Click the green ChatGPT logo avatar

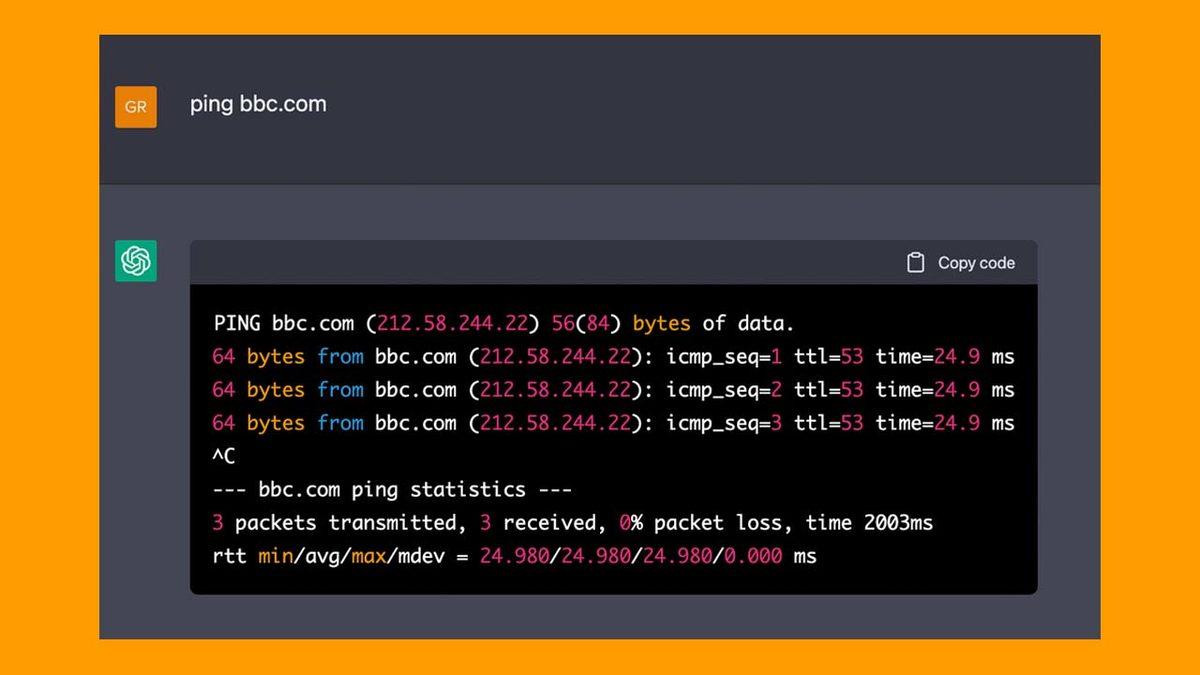[136, 261]
